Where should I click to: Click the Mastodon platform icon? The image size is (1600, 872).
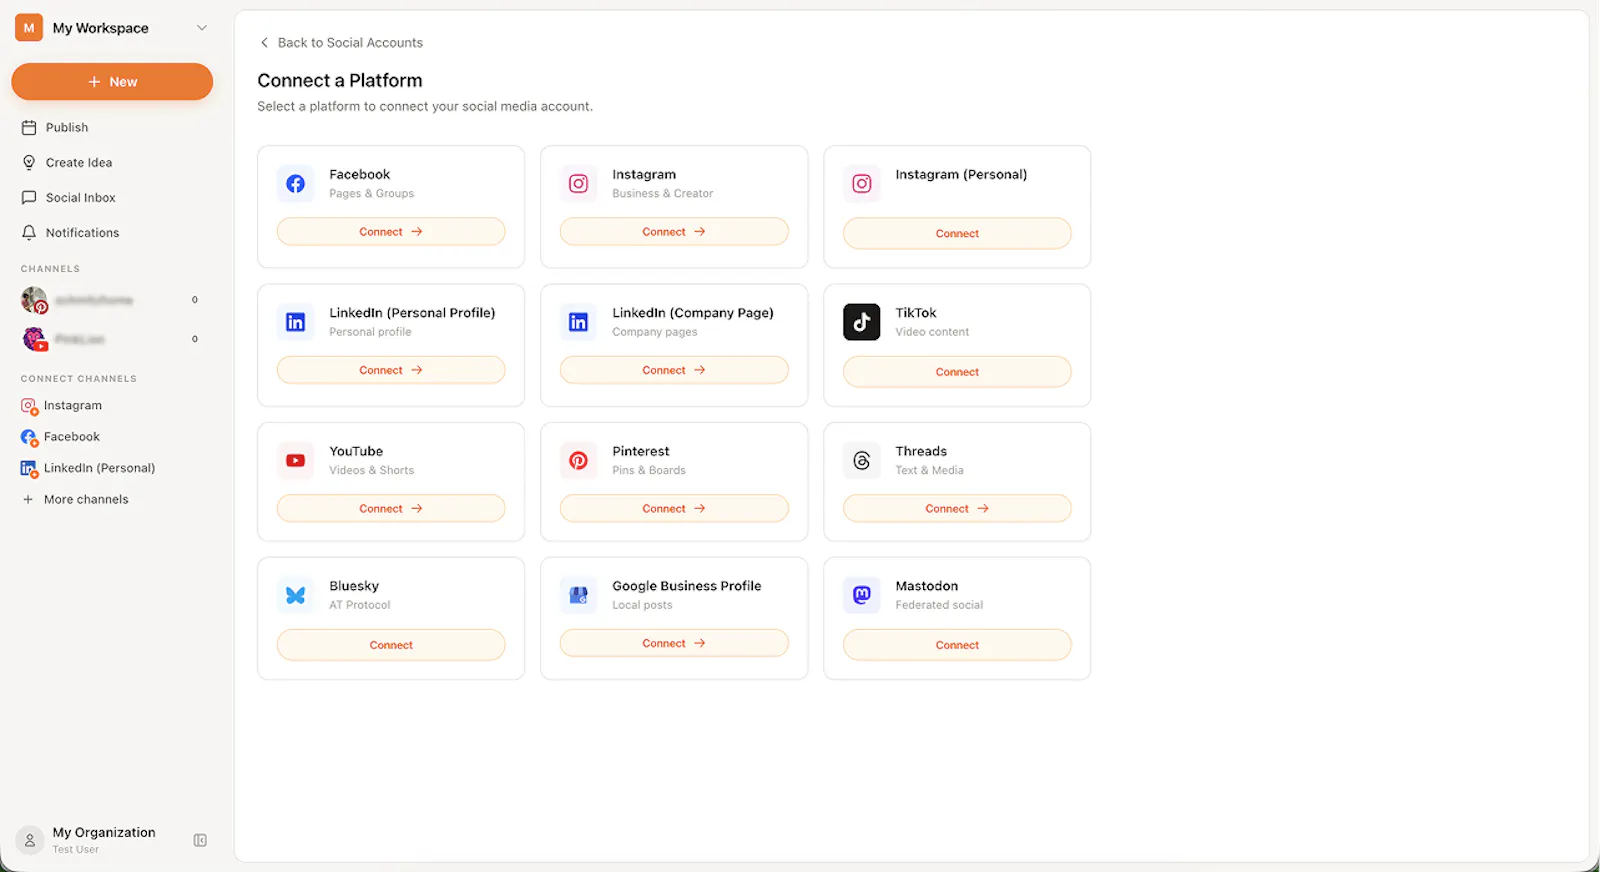pos(861,595)
